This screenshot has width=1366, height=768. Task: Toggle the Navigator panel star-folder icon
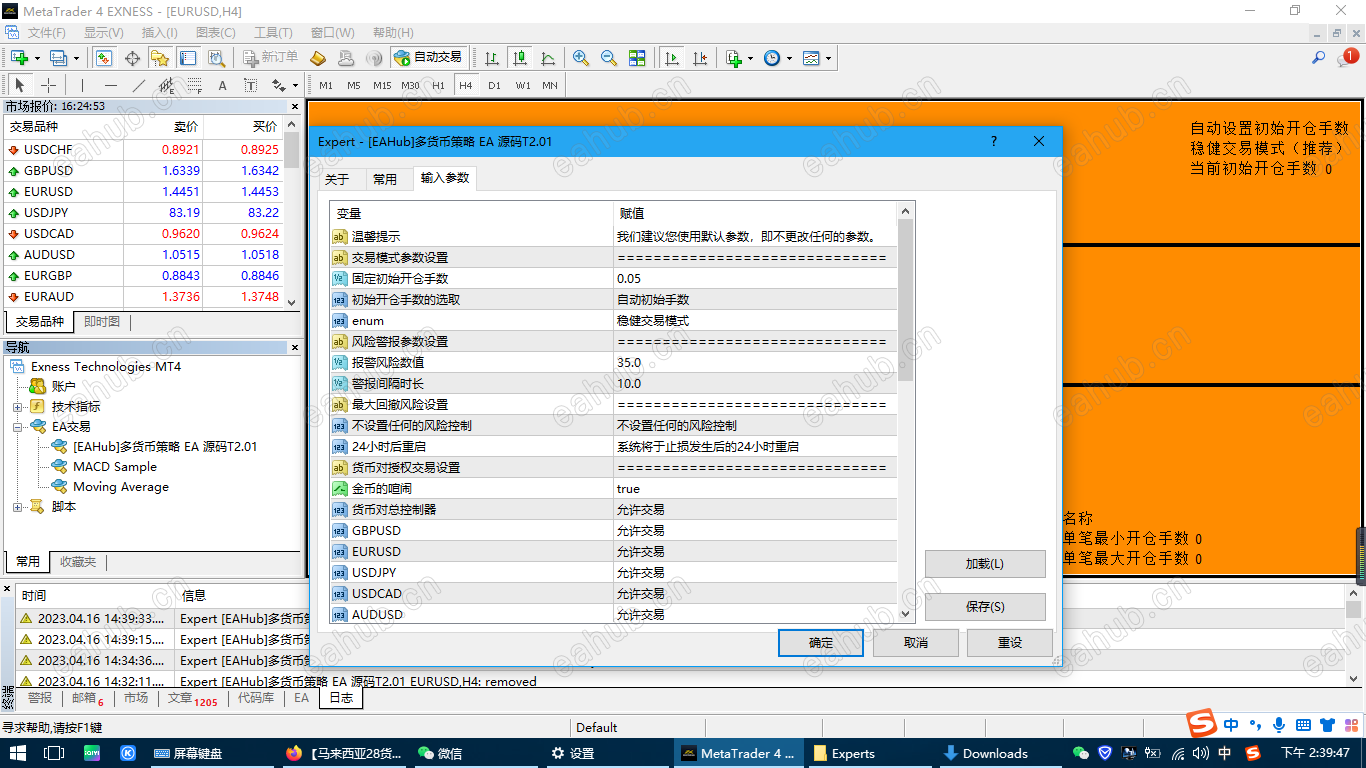click(162, 58)
